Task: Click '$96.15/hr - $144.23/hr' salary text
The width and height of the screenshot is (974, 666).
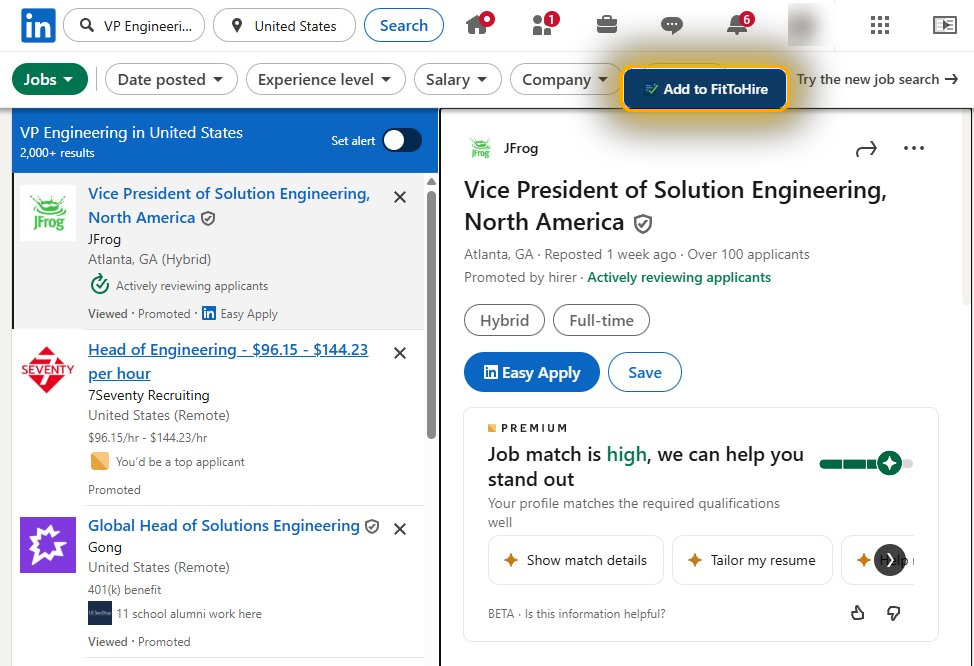Action: point(148,438)
